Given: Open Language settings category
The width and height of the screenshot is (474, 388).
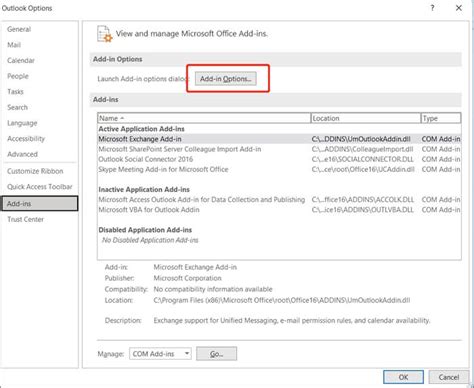Looking at the screenshot, I should coord(22,123).
